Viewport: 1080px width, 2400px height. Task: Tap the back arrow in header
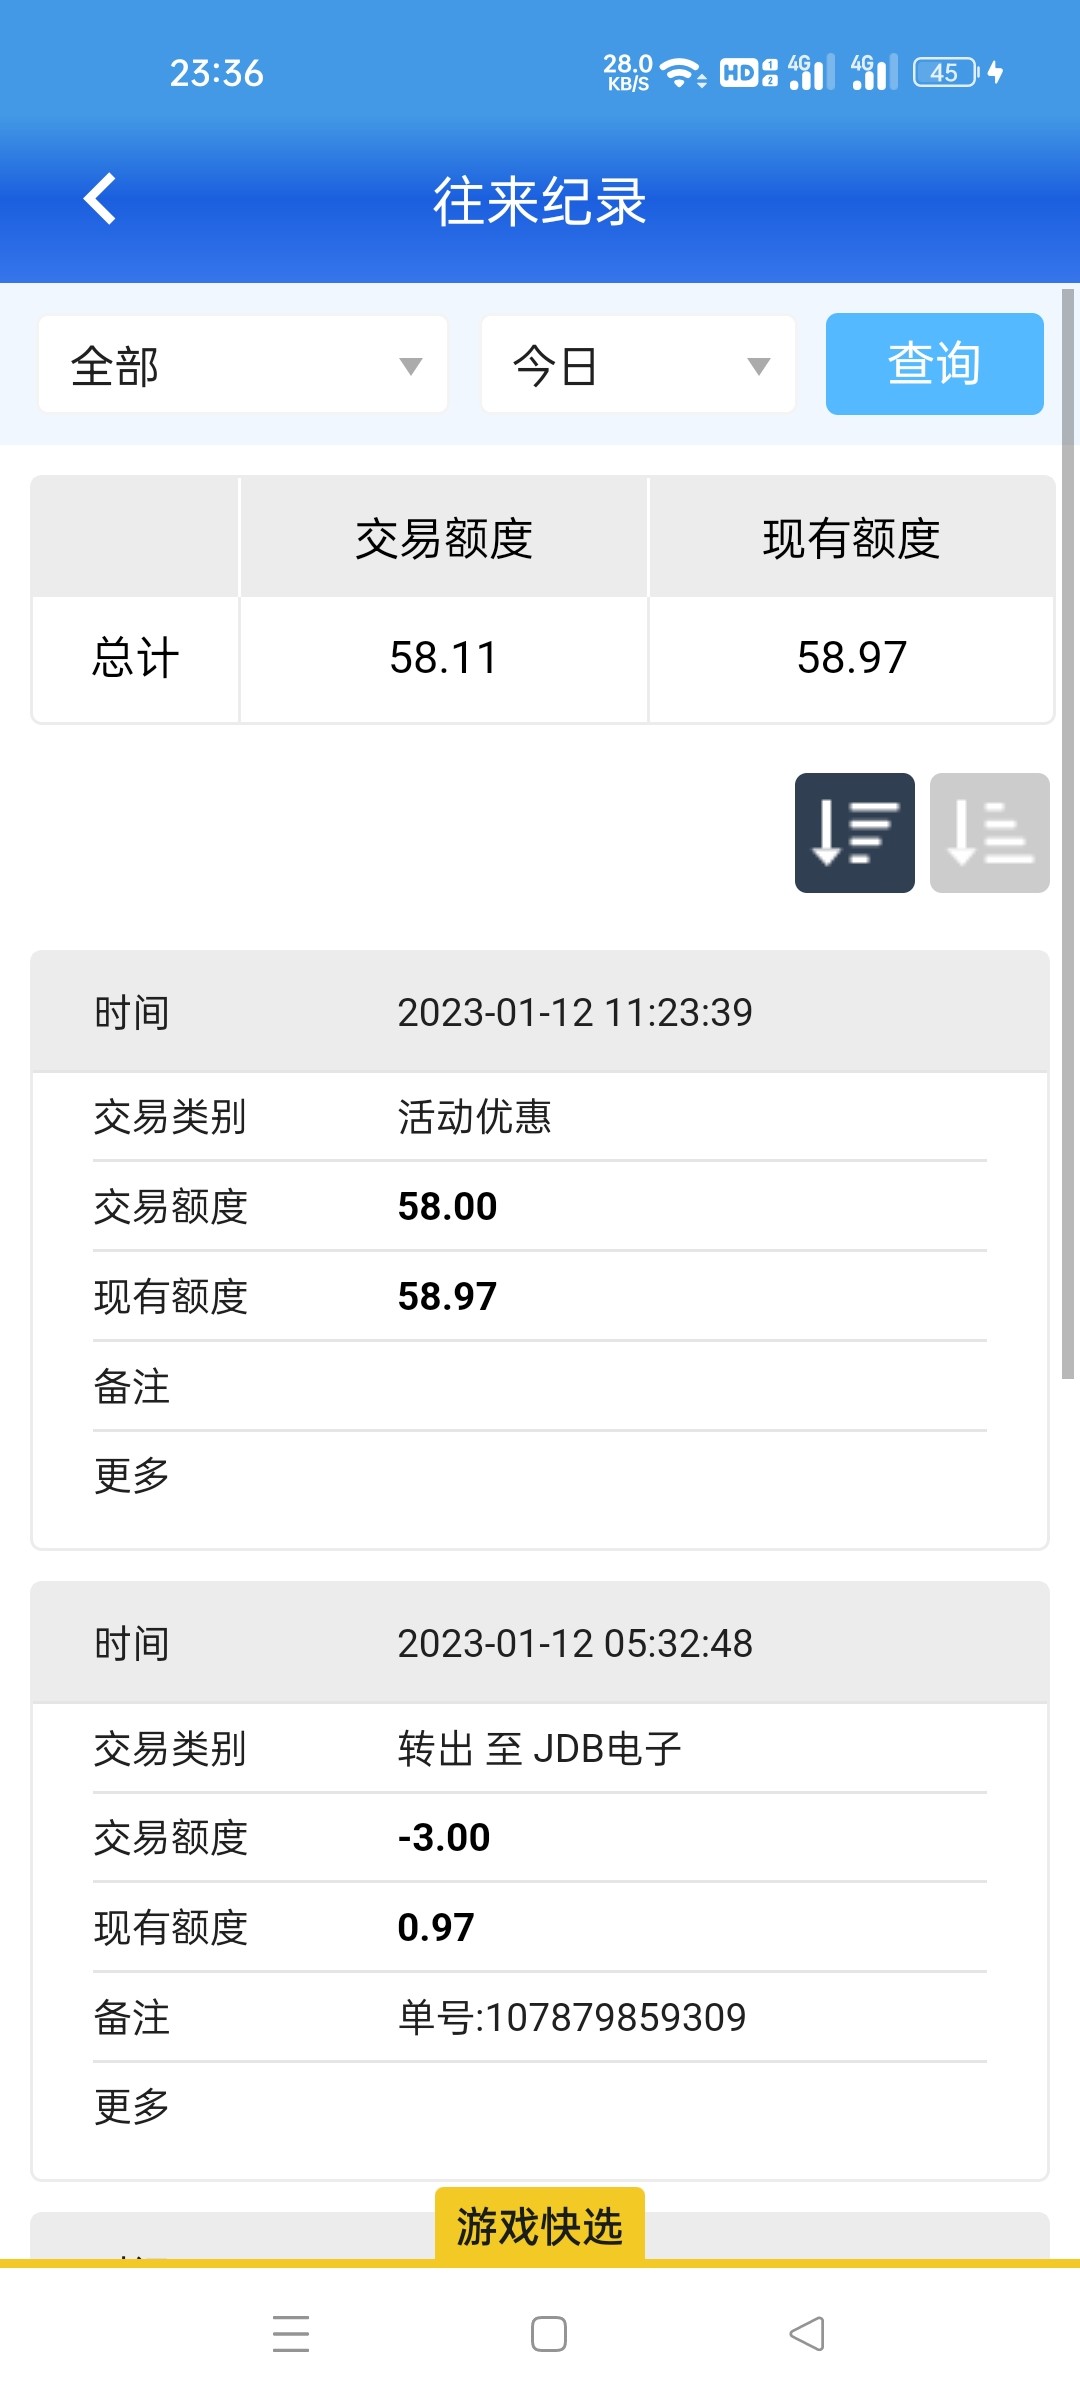(x=100, y=199)
